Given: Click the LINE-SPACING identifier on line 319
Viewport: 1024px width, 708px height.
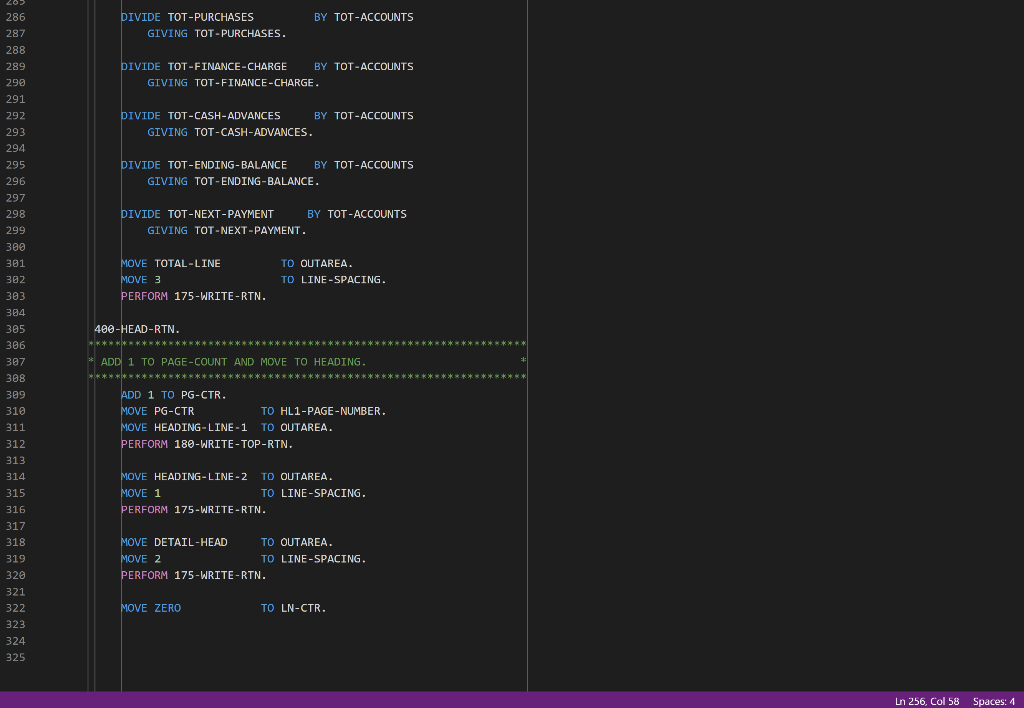Looking at the screenshot, I should tap(320, 558).
